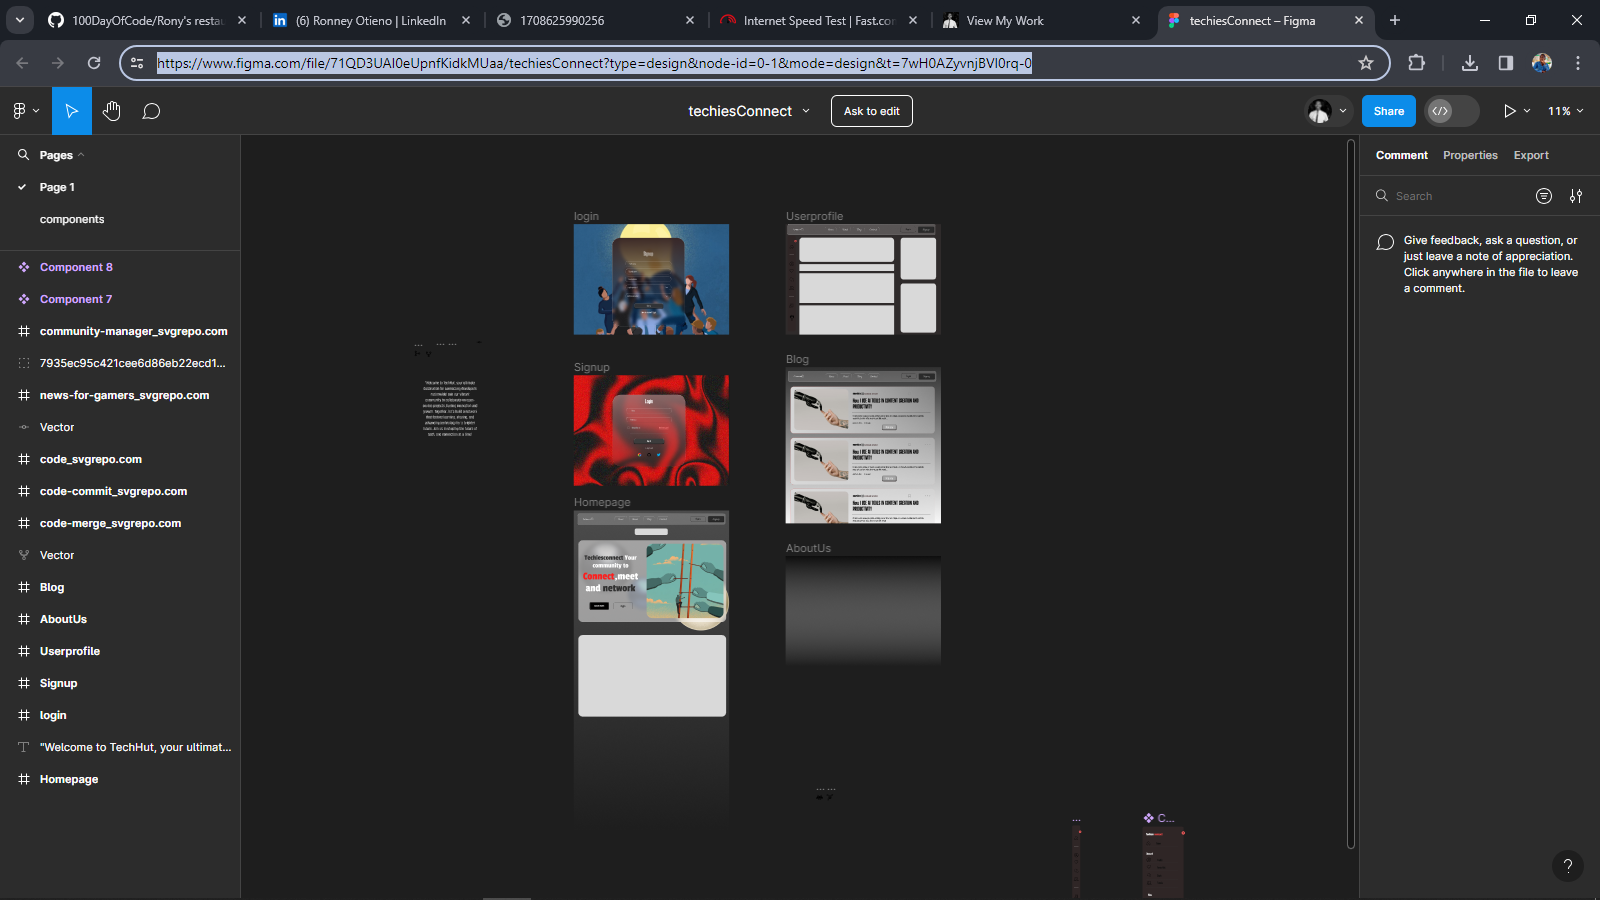The height and width of the screenshot is (900, 1600).
Task: Click the canvas vertical scrollbar
Action: [1350, 494]
